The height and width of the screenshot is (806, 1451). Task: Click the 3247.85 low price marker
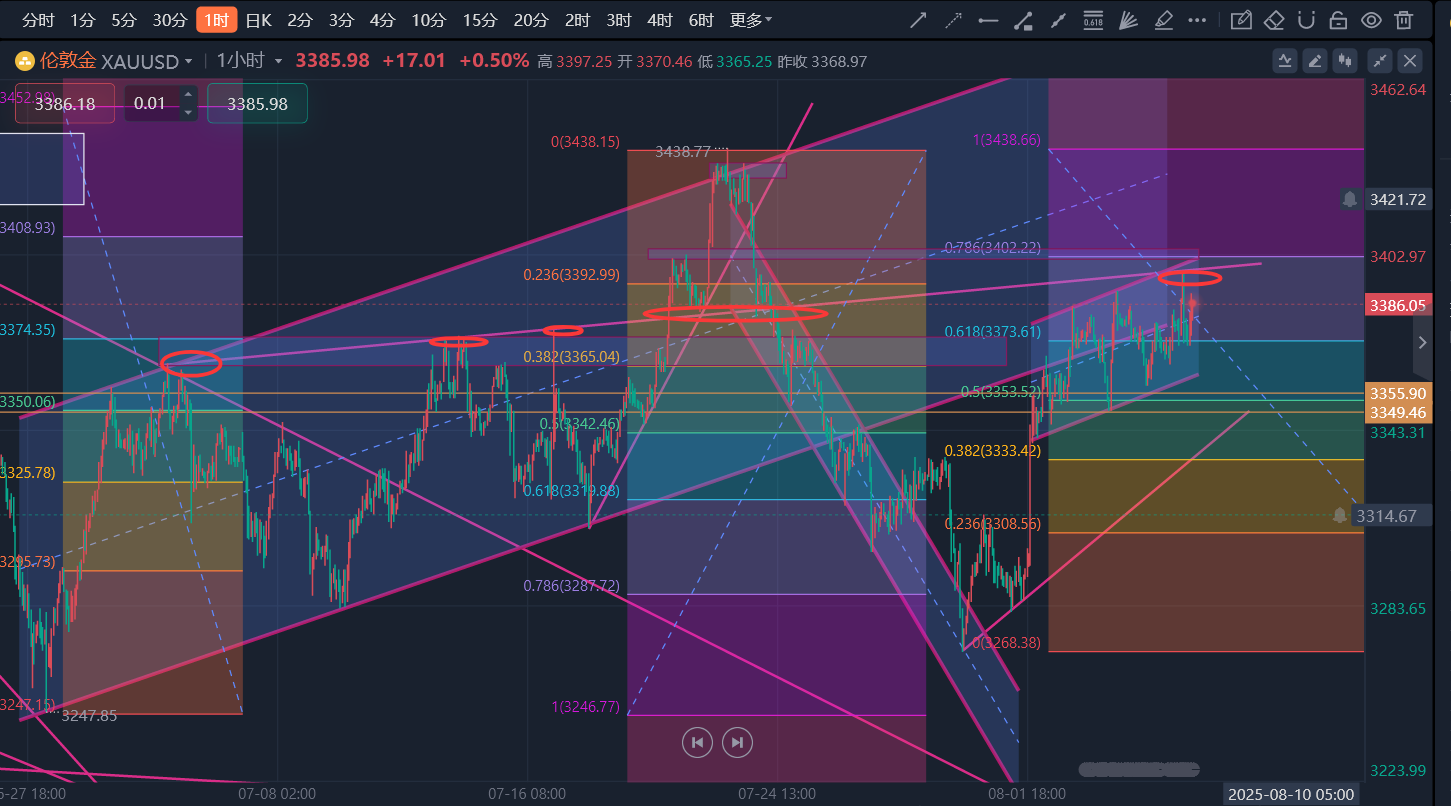89,715
